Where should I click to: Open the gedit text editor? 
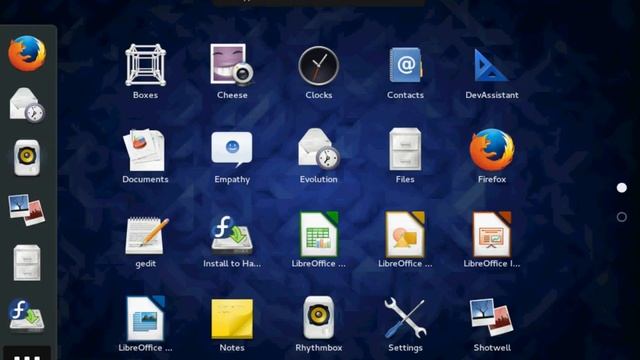click(x=146, y=235)
